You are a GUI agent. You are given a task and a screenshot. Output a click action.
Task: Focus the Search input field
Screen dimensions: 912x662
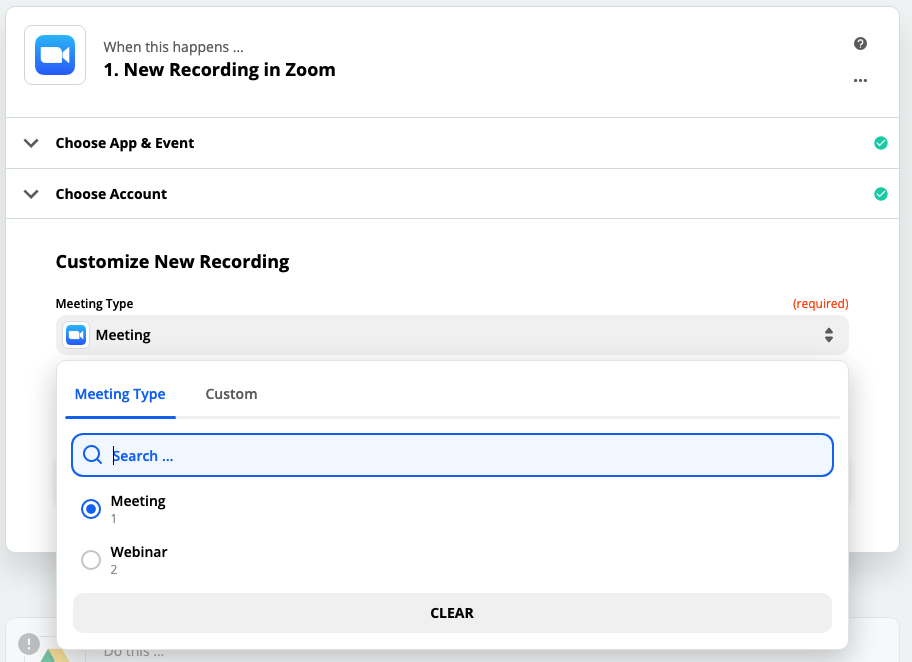(x=452, y=455)
